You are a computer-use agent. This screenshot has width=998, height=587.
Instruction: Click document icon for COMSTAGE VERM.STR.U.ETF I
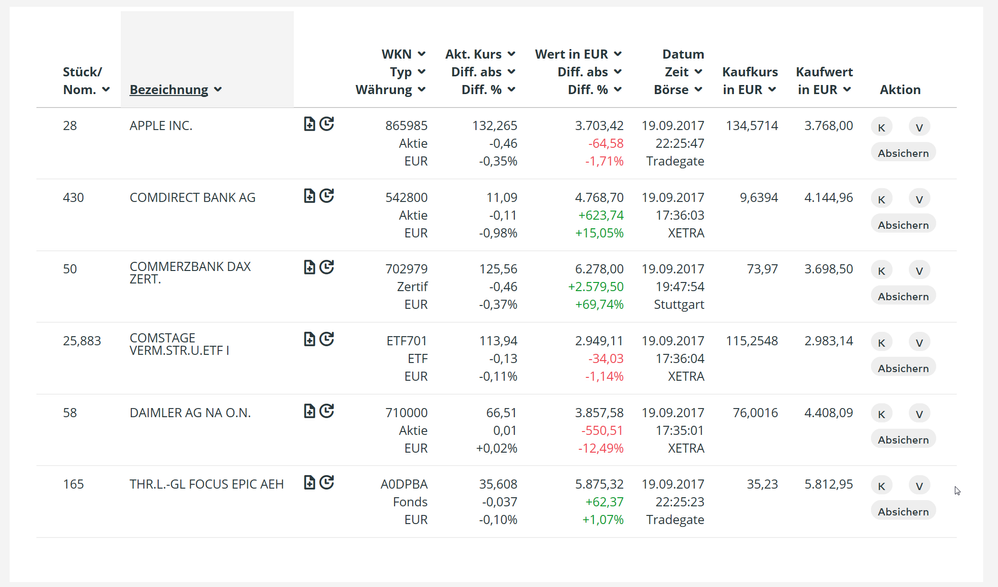pyautogui.click(x=309, y=339)
